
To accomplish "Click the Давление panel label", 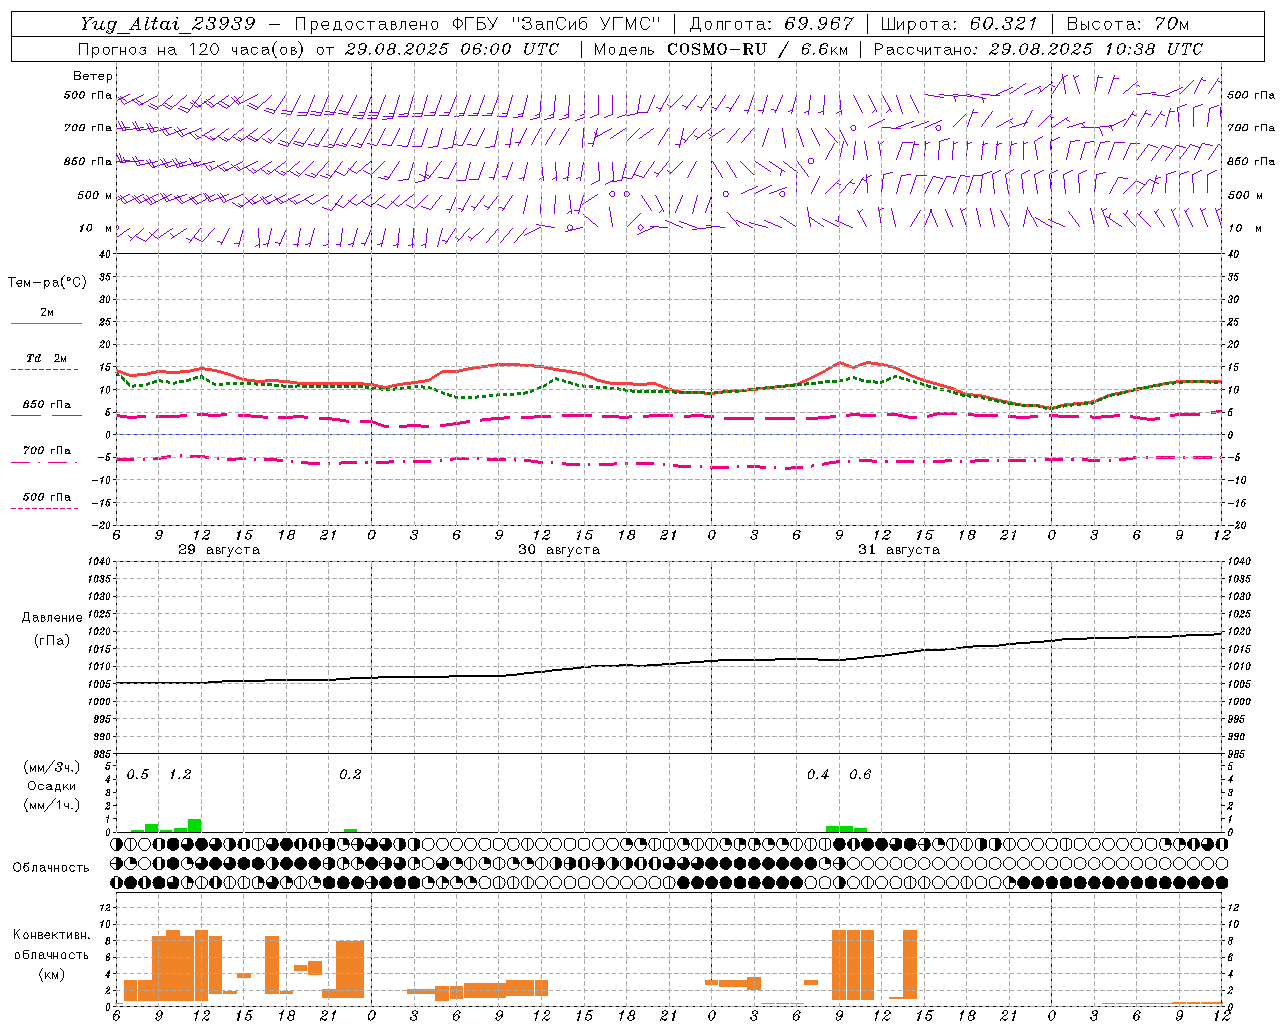I will [x=52, y=618].
